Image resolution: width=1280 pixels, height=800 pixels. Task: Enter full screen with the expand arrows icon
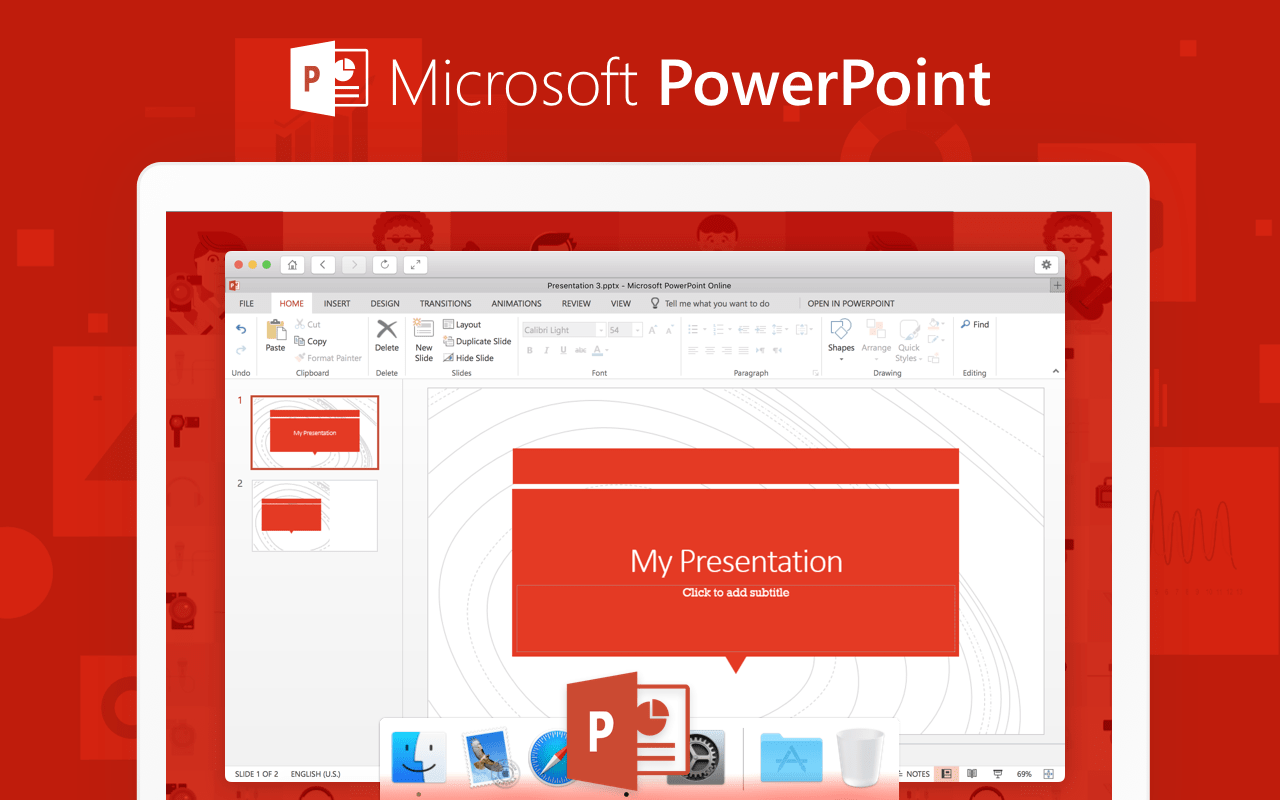point(416,265)
